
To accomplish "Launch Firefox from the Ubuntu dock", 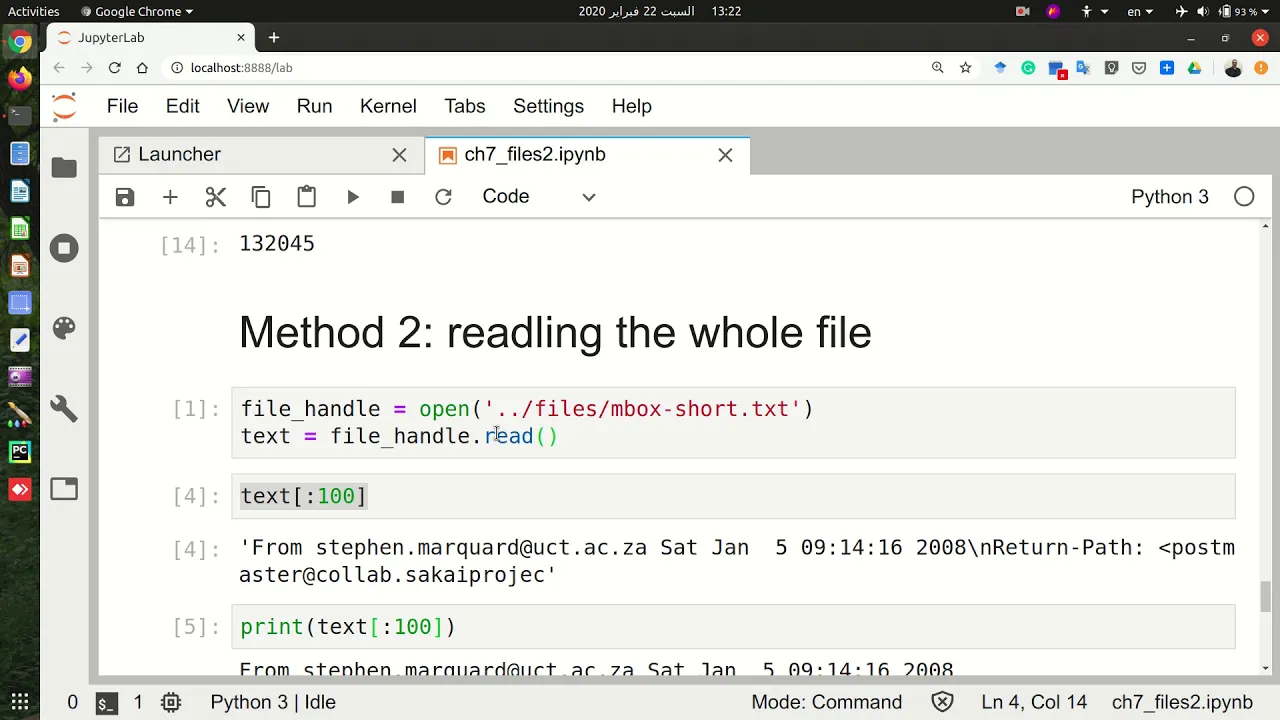I will pyautogui.click(x=20, y=78).
